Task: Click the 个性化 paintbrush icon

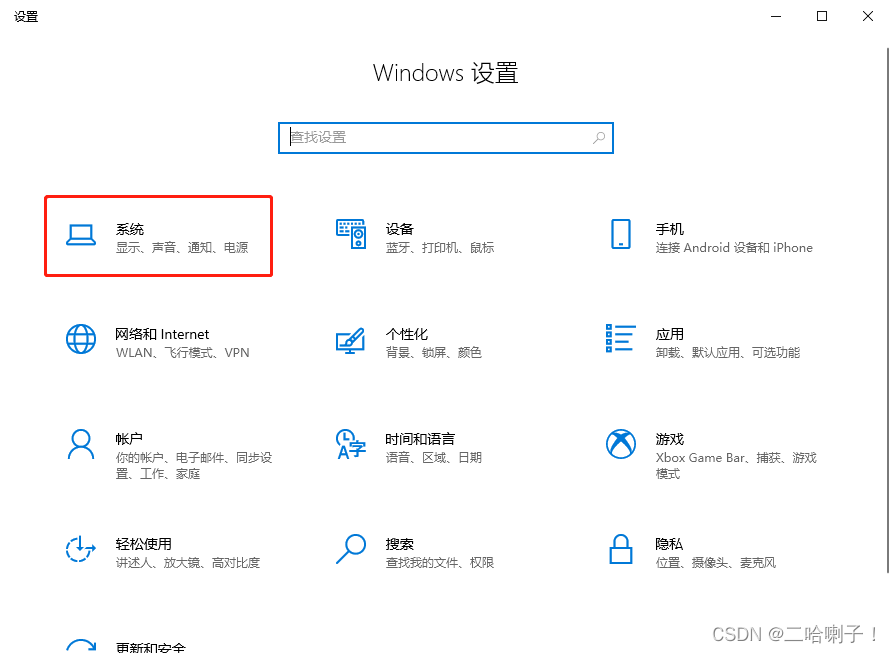Action: (351, 340)
